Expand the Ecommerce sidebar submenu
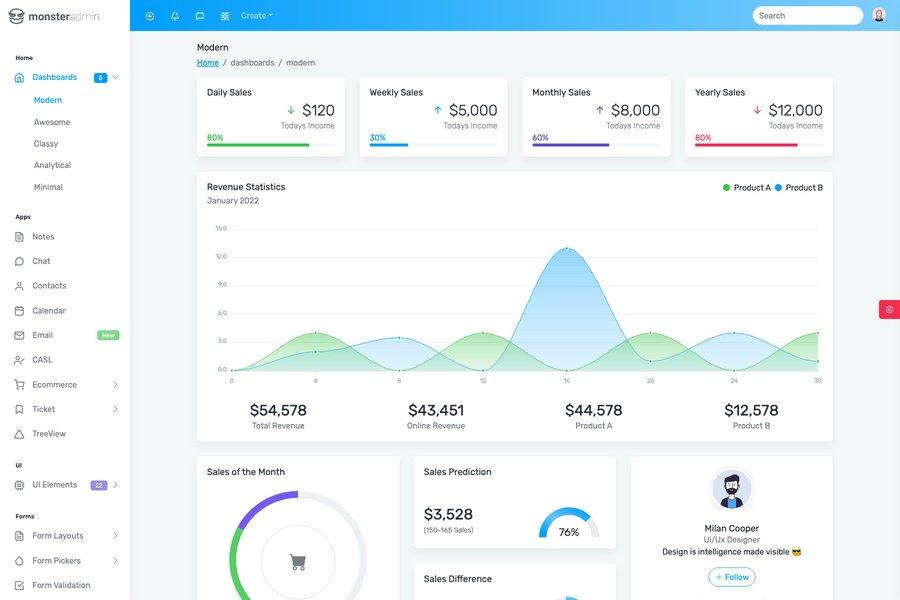 tap(114, 382)
